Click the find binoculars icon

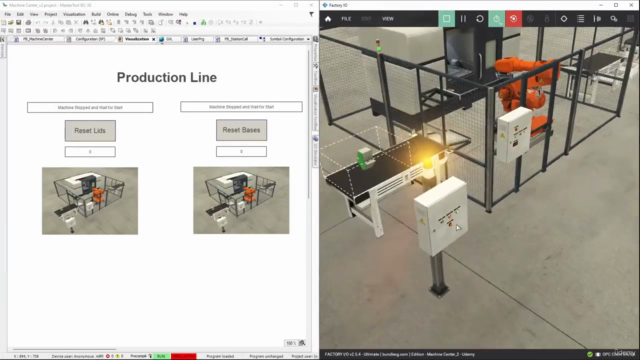coord(86,22)
